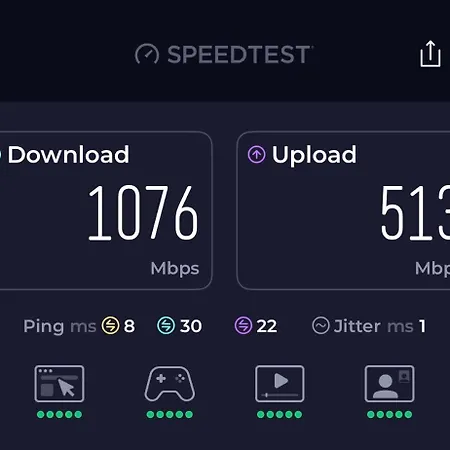Open the video conferencing performance icon
450x450 pixels.
tap(389, 383)
